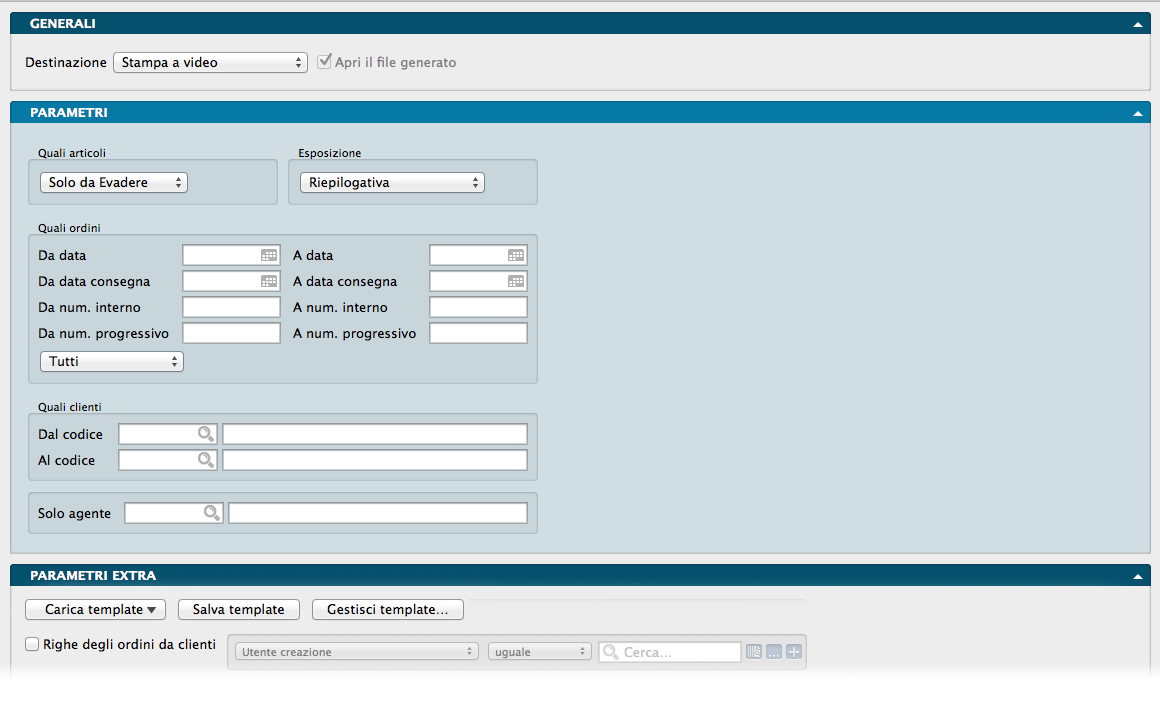Image resolution: width=1160 pixels, height=704 pixels.
Task: Click plus icon to add filter row
Action: [794, 652]
